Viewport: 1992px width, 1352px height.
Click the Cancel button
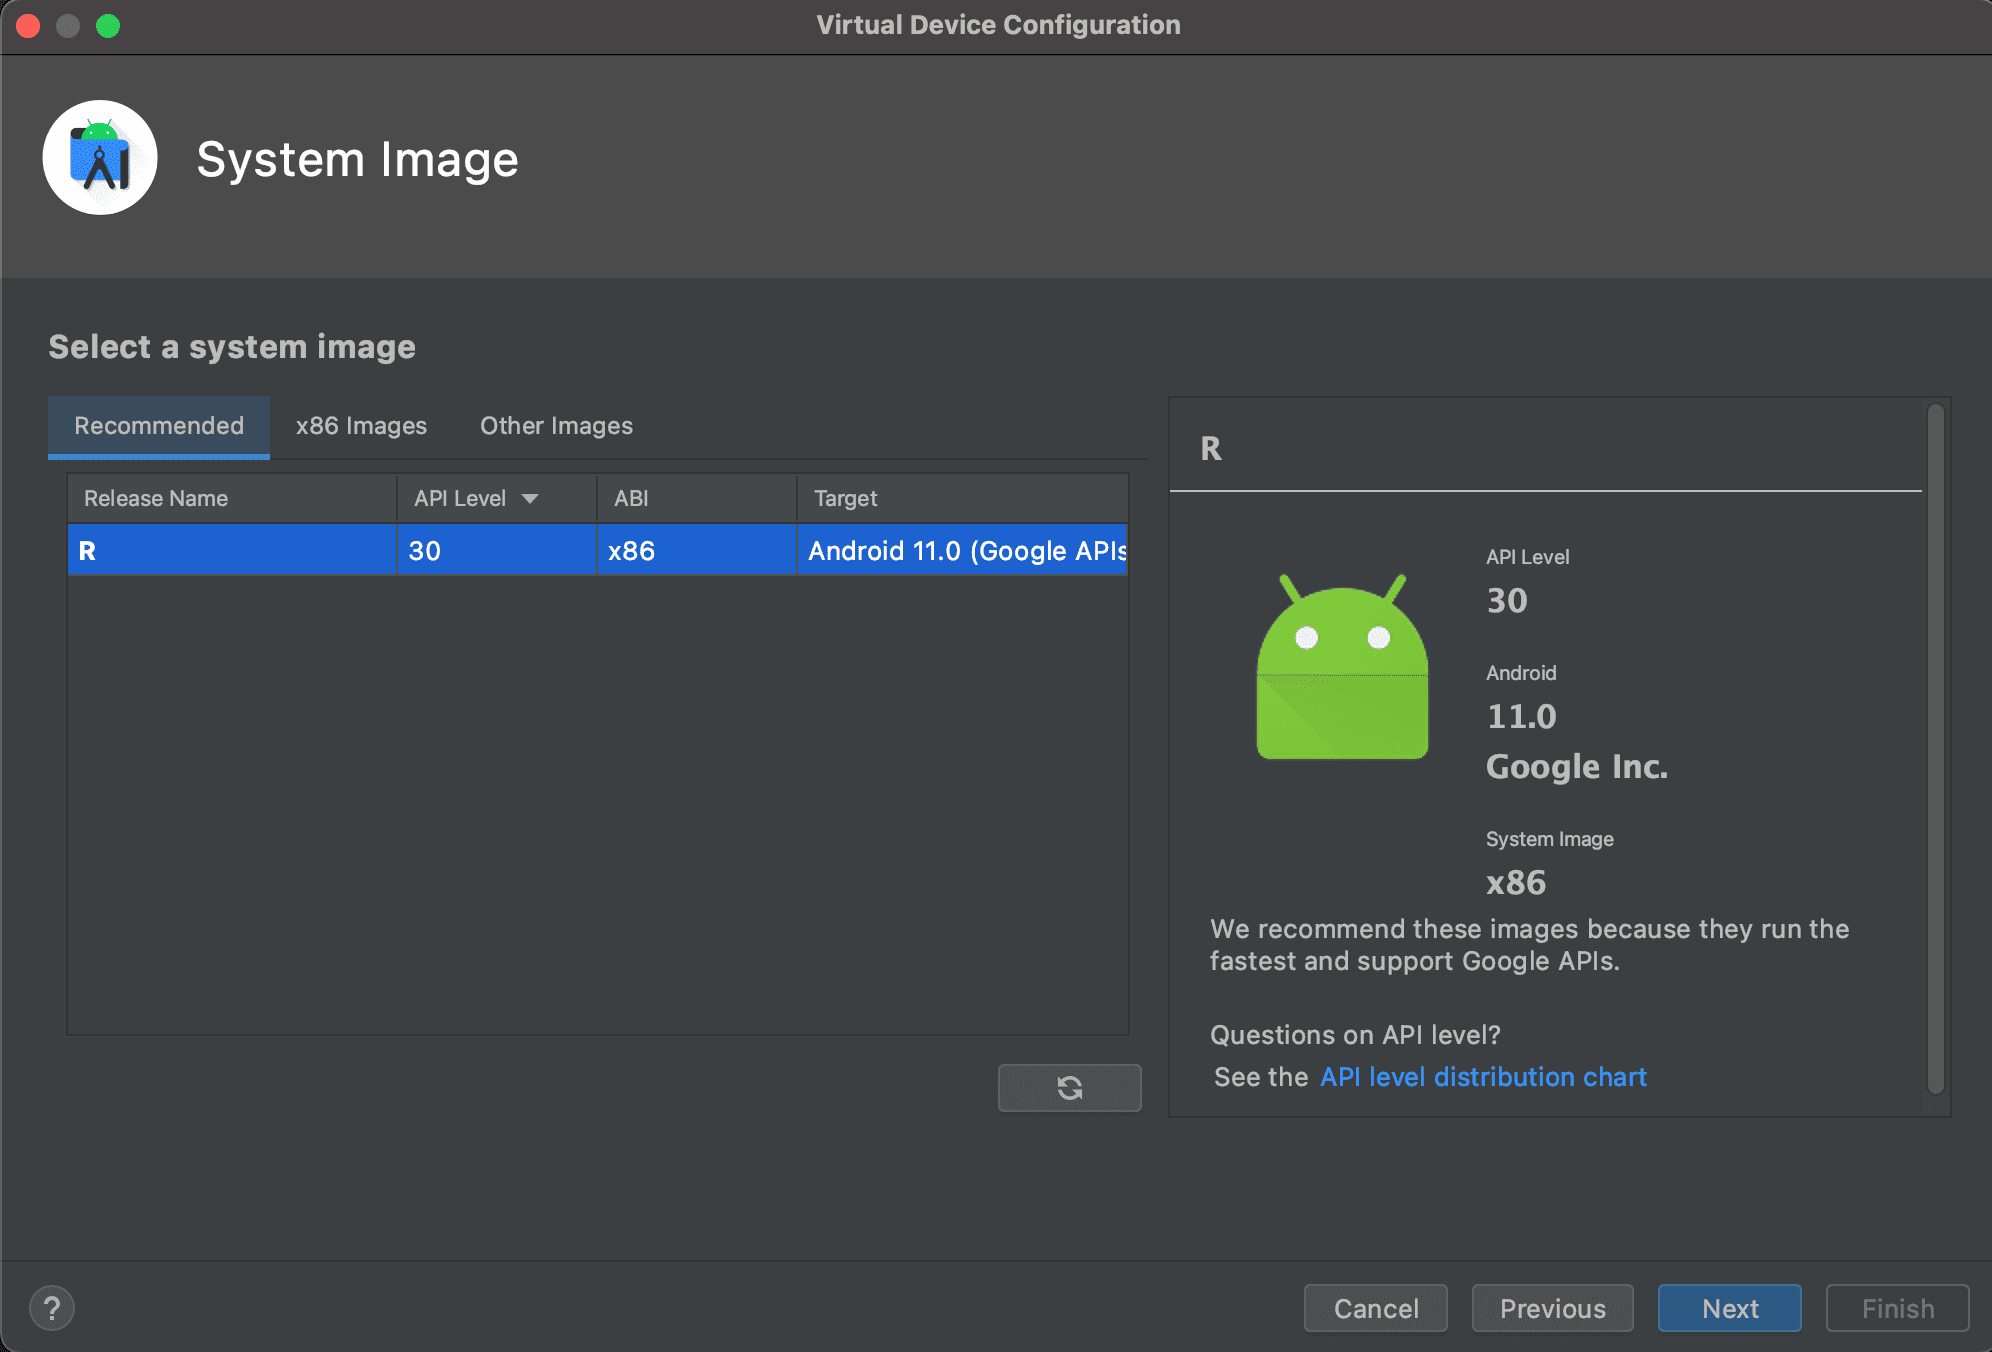1375,1308
